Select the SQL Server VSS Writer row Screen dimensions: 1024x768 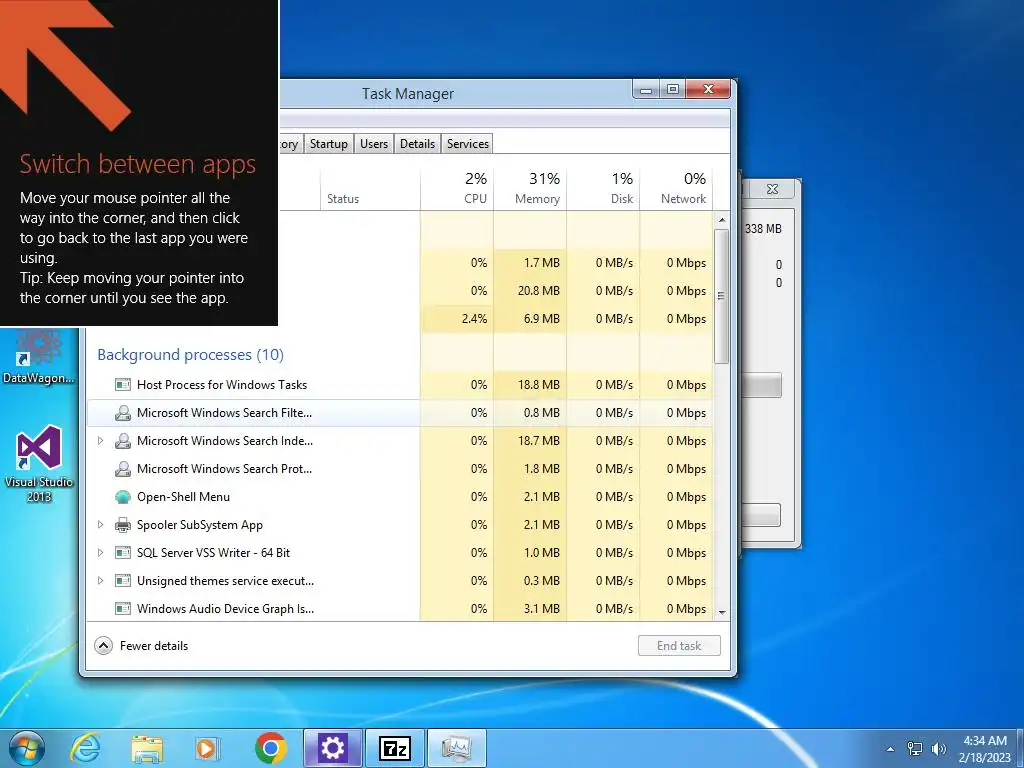(x=400, y=552)
